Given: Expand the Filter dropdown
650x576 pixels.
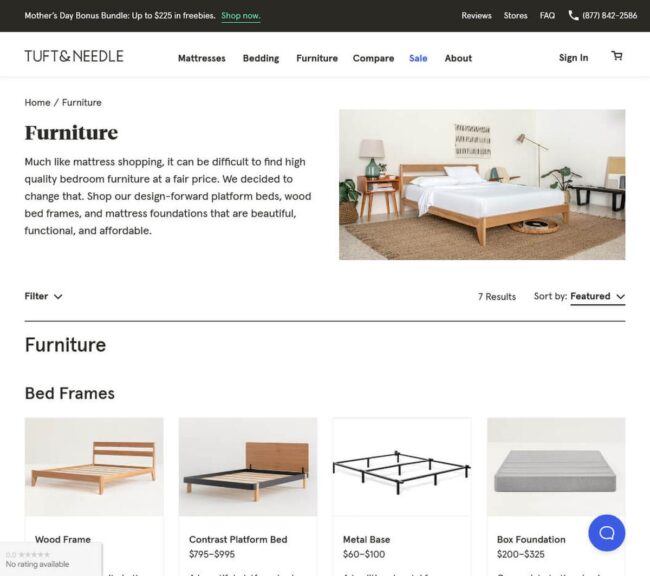Looking at the screenshot, I should [x=44, y=297].
